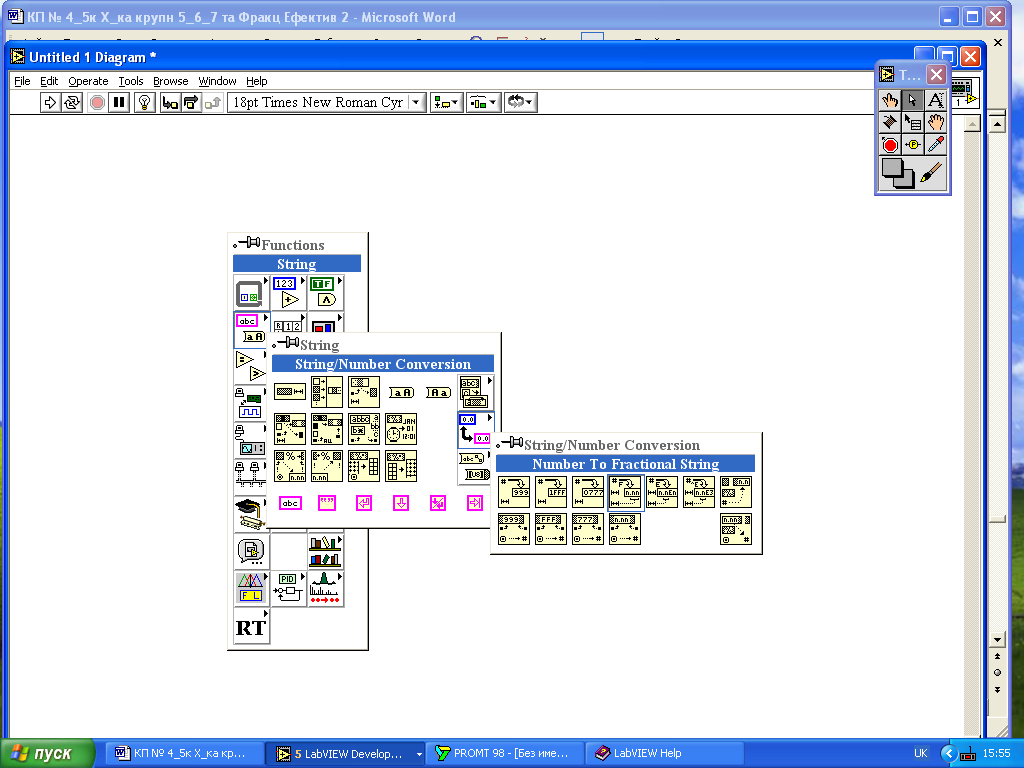Select the Format Date/Time String function

(401, 428)
